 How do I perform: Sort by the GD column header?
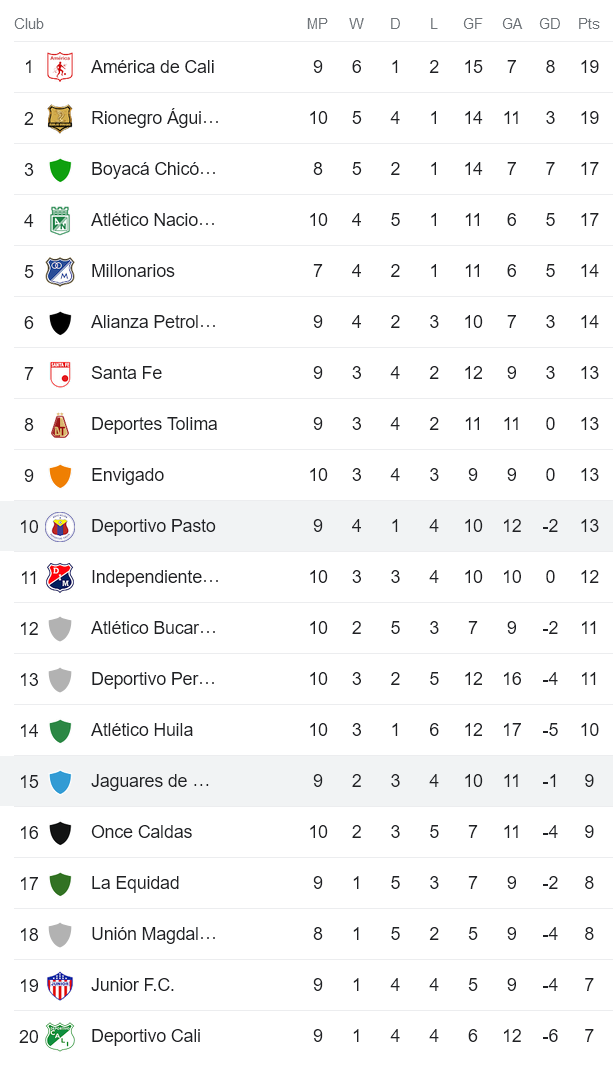pos(550,22)
